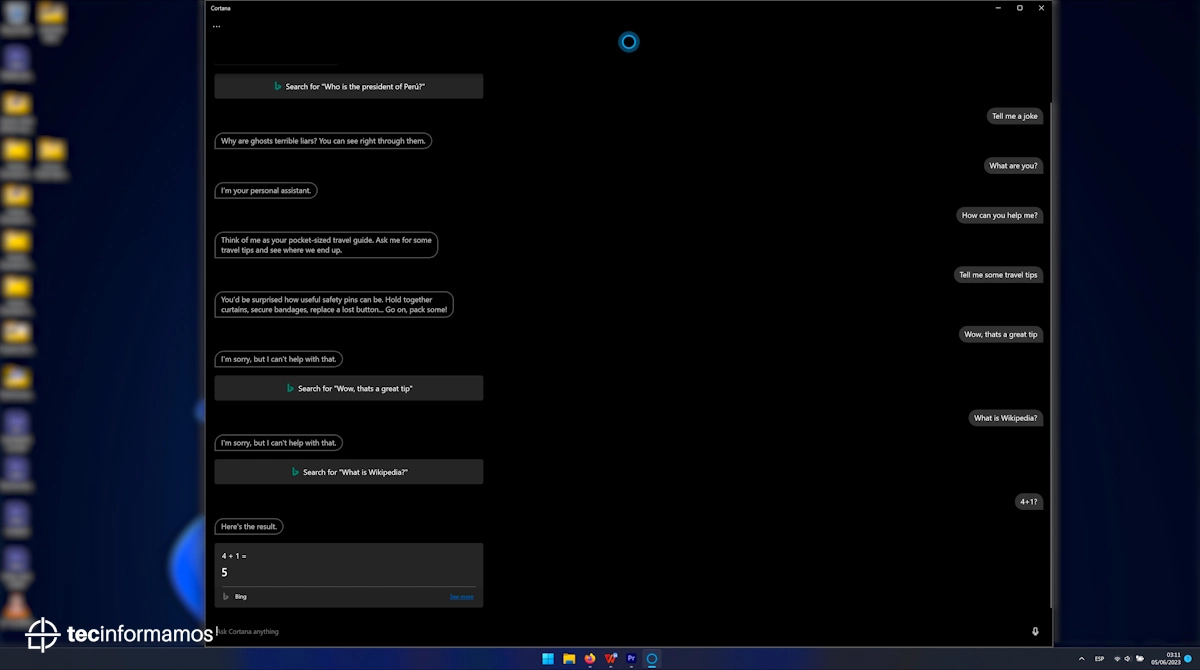Viewport: 1200px width, 670px height.
Task: Click the "Here's the result." reply
Action: (x=249, y=526)
